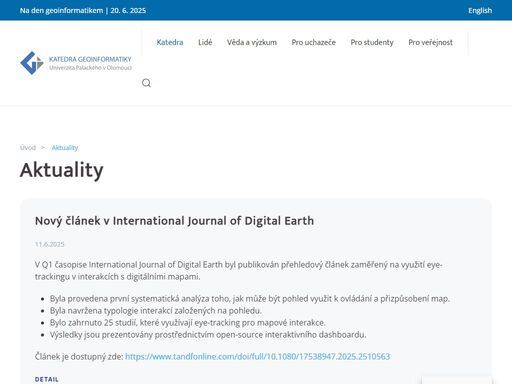Click the paragraph starting V Q1 časopise
This screenshot has width=512, height=384.
(239, 270)
